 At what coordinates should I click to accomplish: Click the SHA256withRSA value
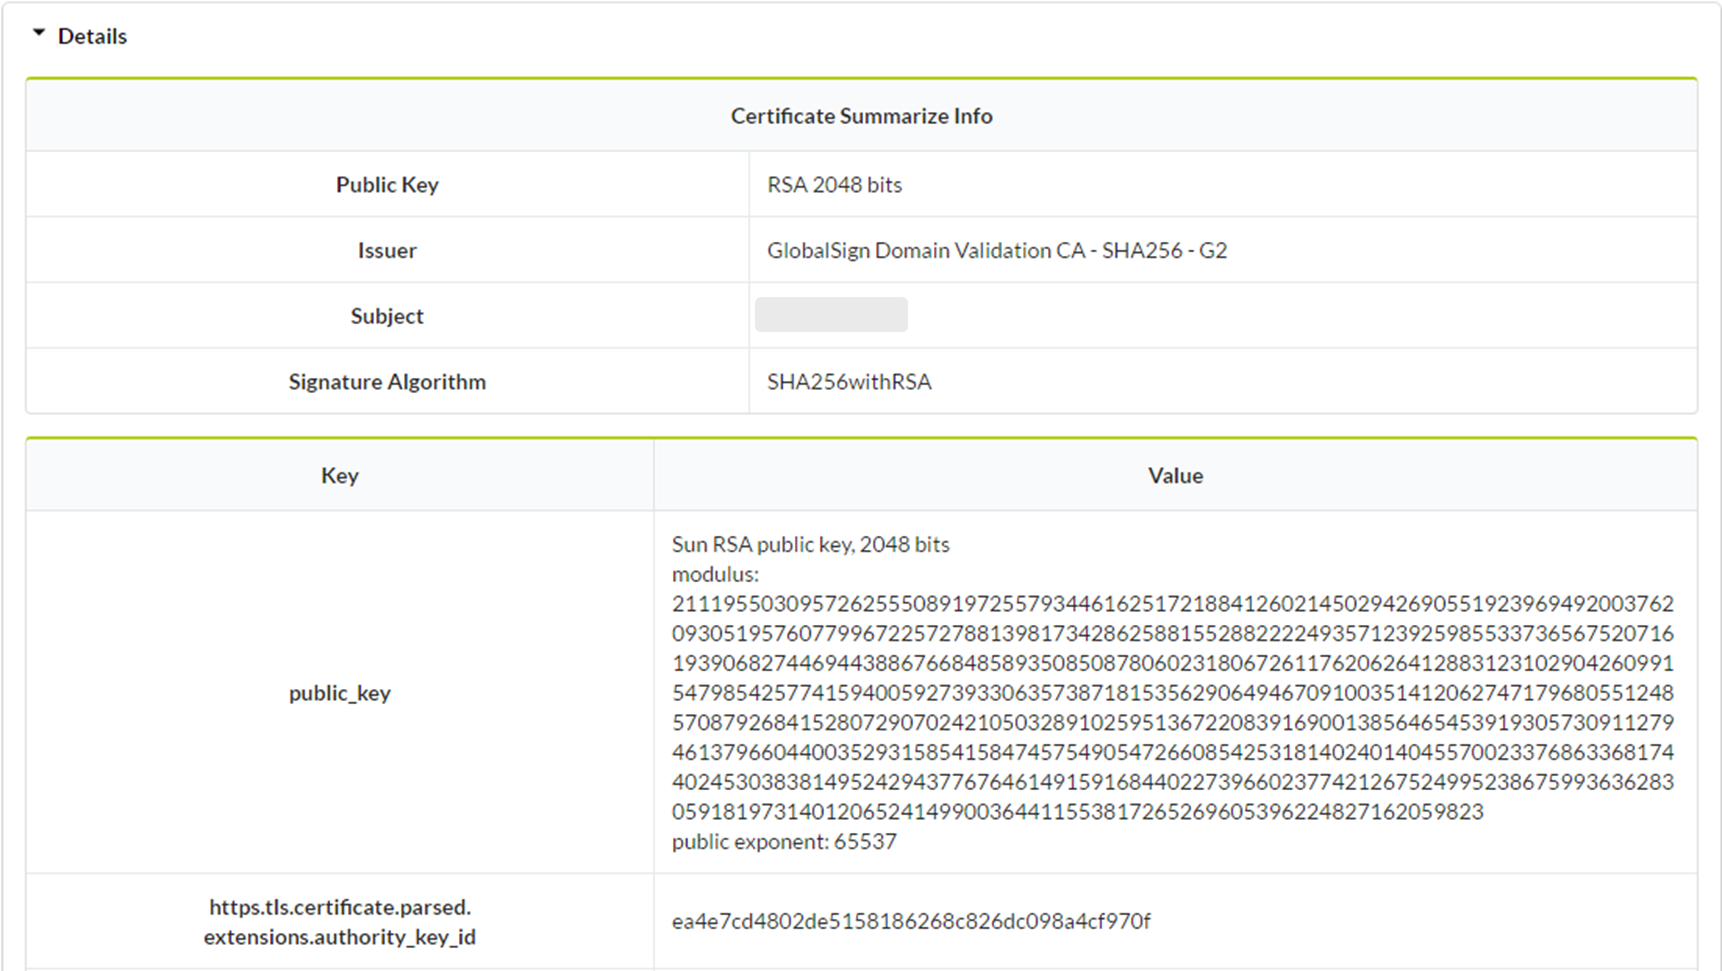(849, 382)
